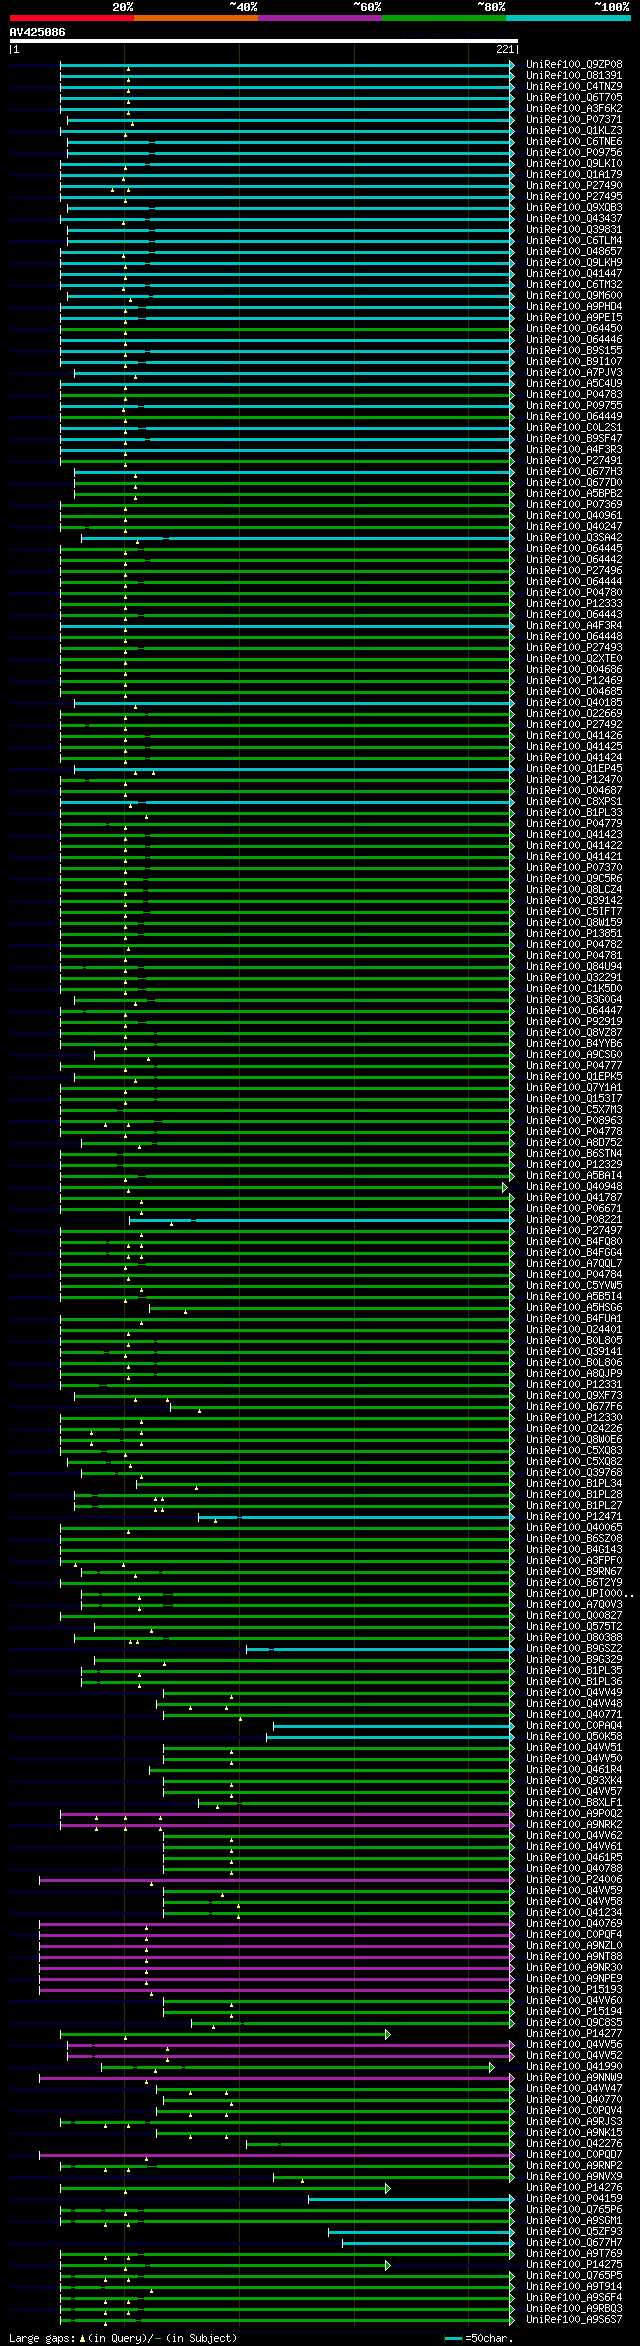The image size is (640, 2346).
Task: Click the UniRef100_P15193 label
Action: coord(574,1989)
